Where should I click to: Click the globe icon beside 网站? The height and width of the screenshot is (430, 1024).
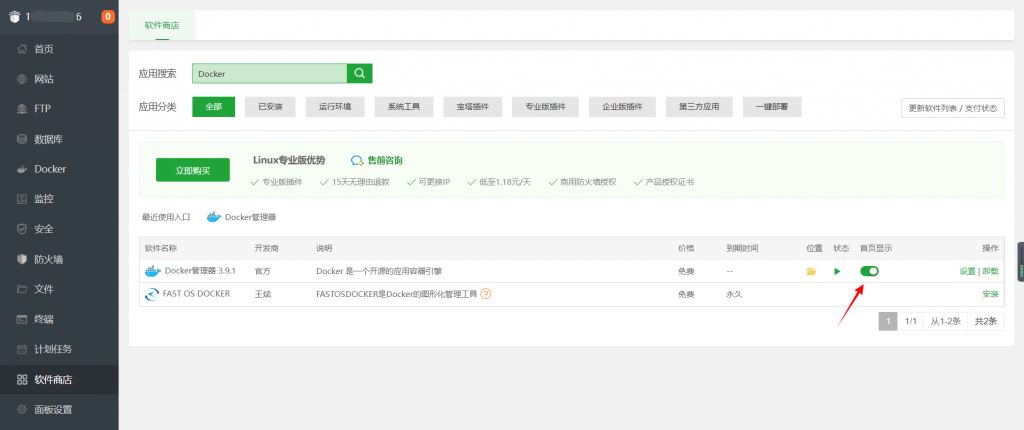click(x=22, y=79)
